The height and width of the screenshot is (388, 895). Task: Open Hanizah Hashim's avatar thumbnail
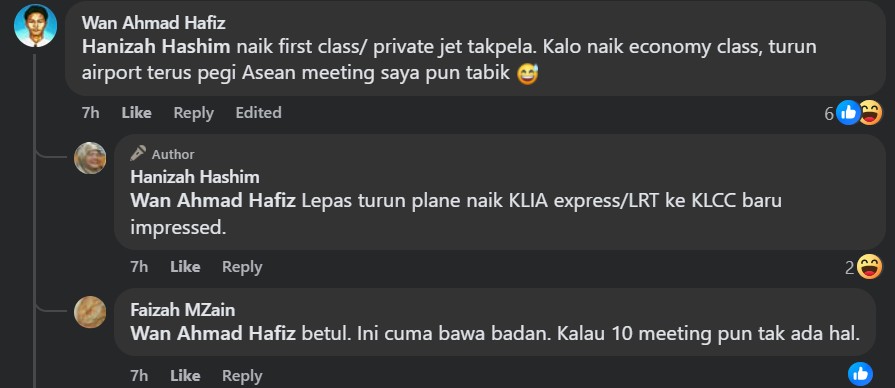(90, 158)
